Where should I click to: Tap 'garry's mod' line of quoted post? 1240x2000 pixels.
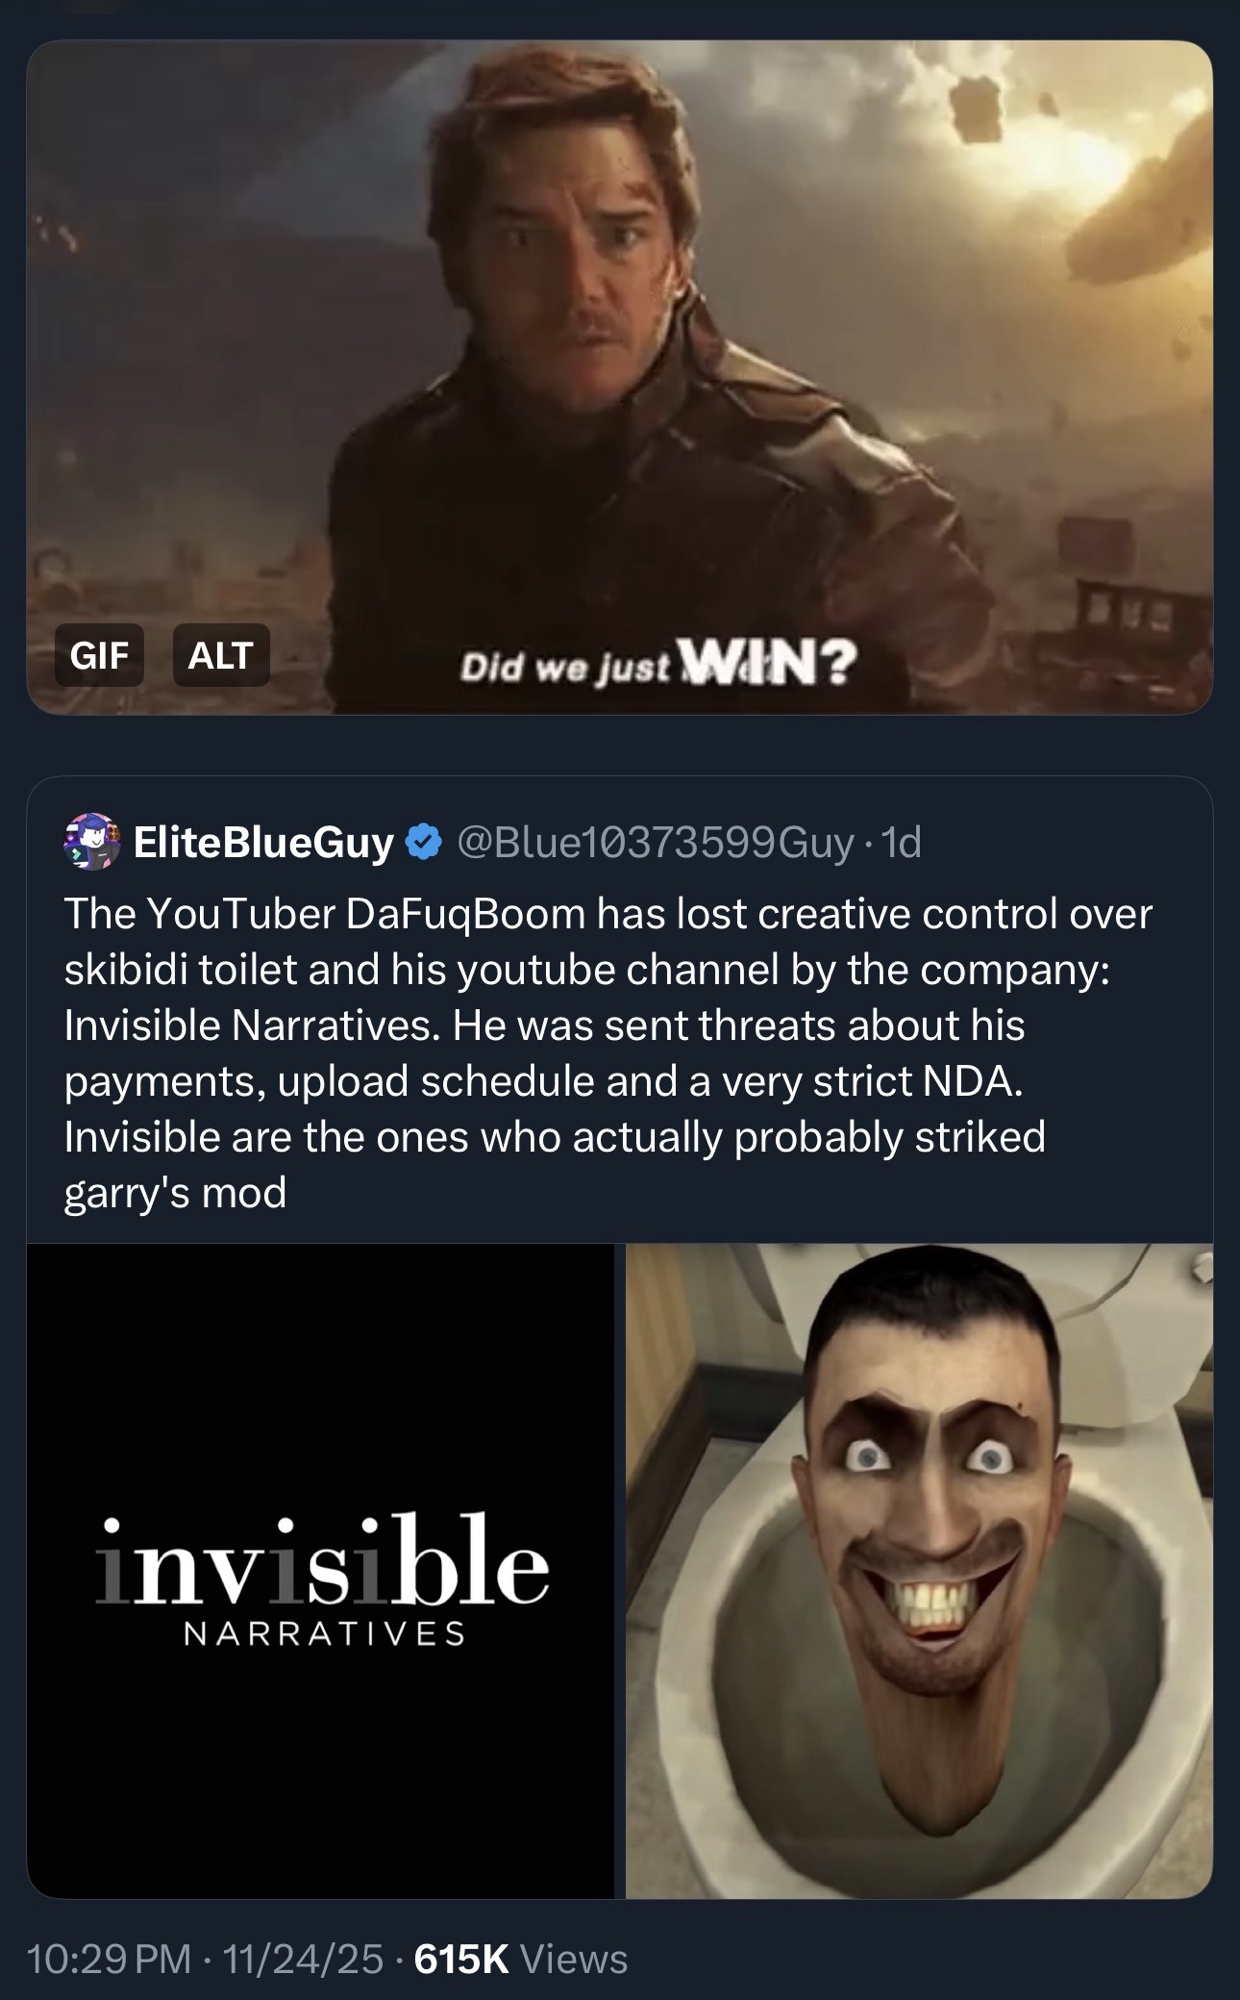[x=175, y=1192]
